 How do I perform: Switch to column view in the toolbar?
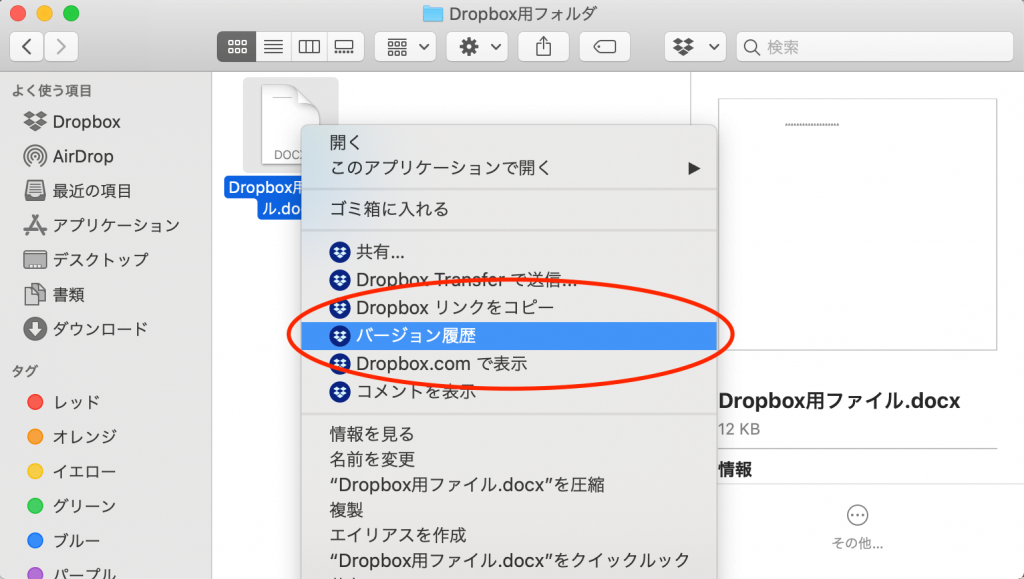pos(309,47)
